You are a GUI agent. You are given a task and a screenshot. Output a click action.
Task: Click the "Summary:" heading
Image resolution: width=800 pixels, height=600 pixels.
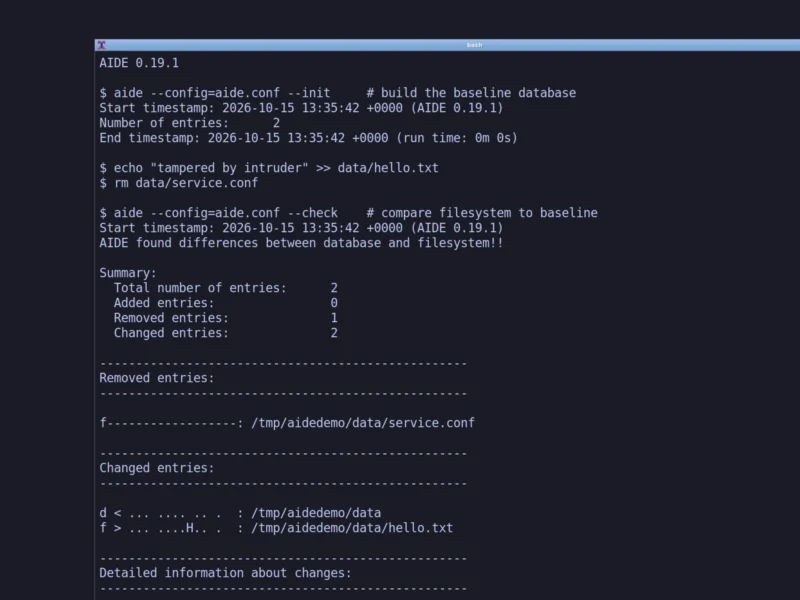click(x=128, y=273)
